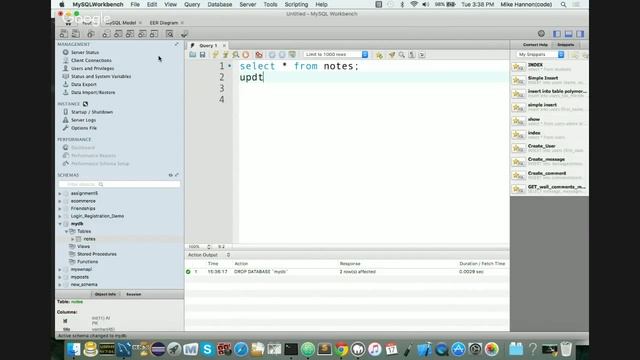Open search table data tool
The image size is (640, 360).
[x=169, y=34]
